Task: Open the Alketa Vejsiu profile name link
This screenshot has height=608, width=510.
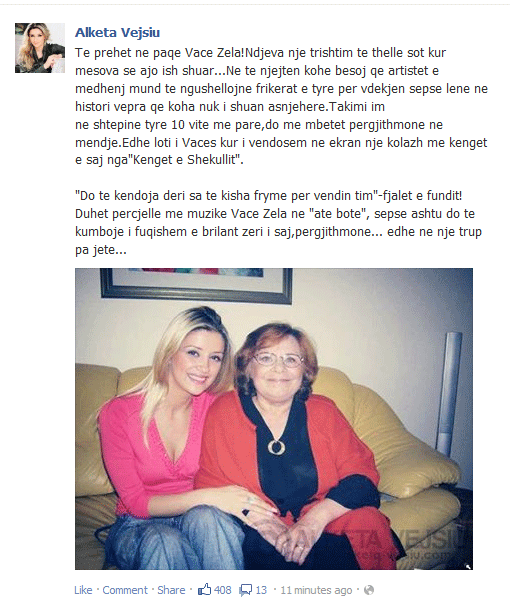Action: [118, 33]
